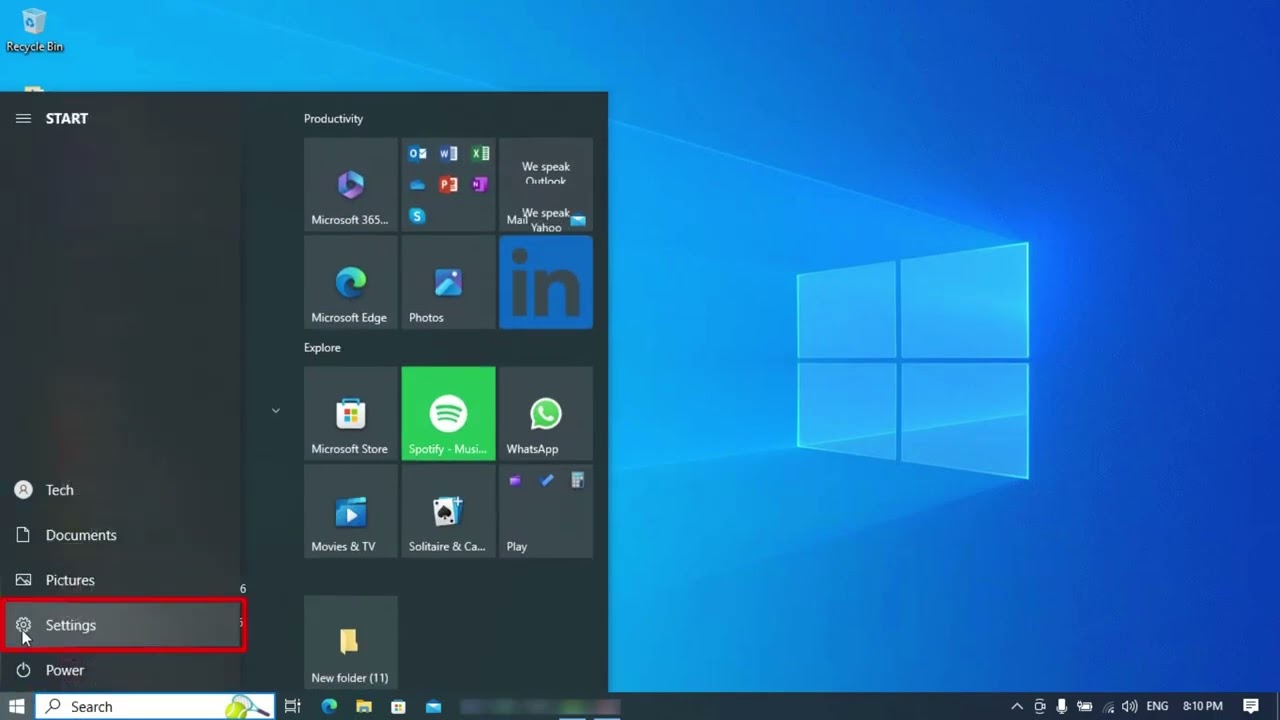The height and width of the screenshot is (720, 1280).
Task: Click the microphone tray icon
Action: [x=1062, y=706]
